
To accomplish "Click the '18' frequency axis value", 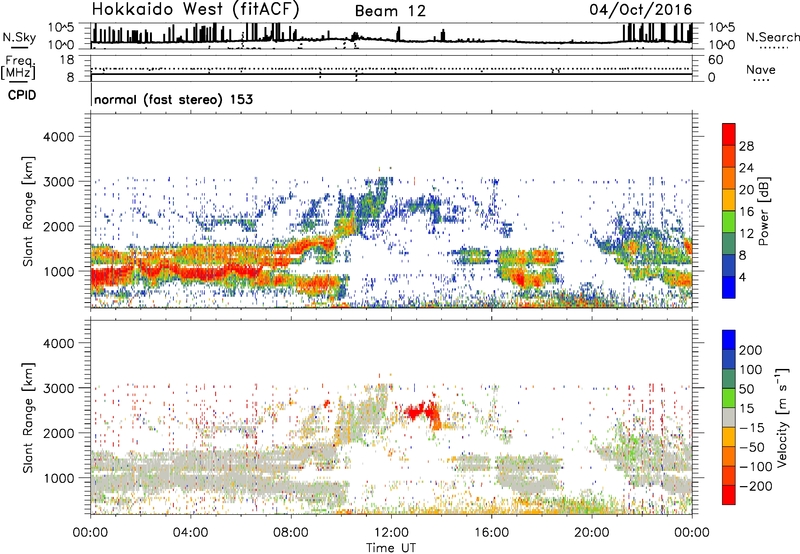I will click(67, 60).
